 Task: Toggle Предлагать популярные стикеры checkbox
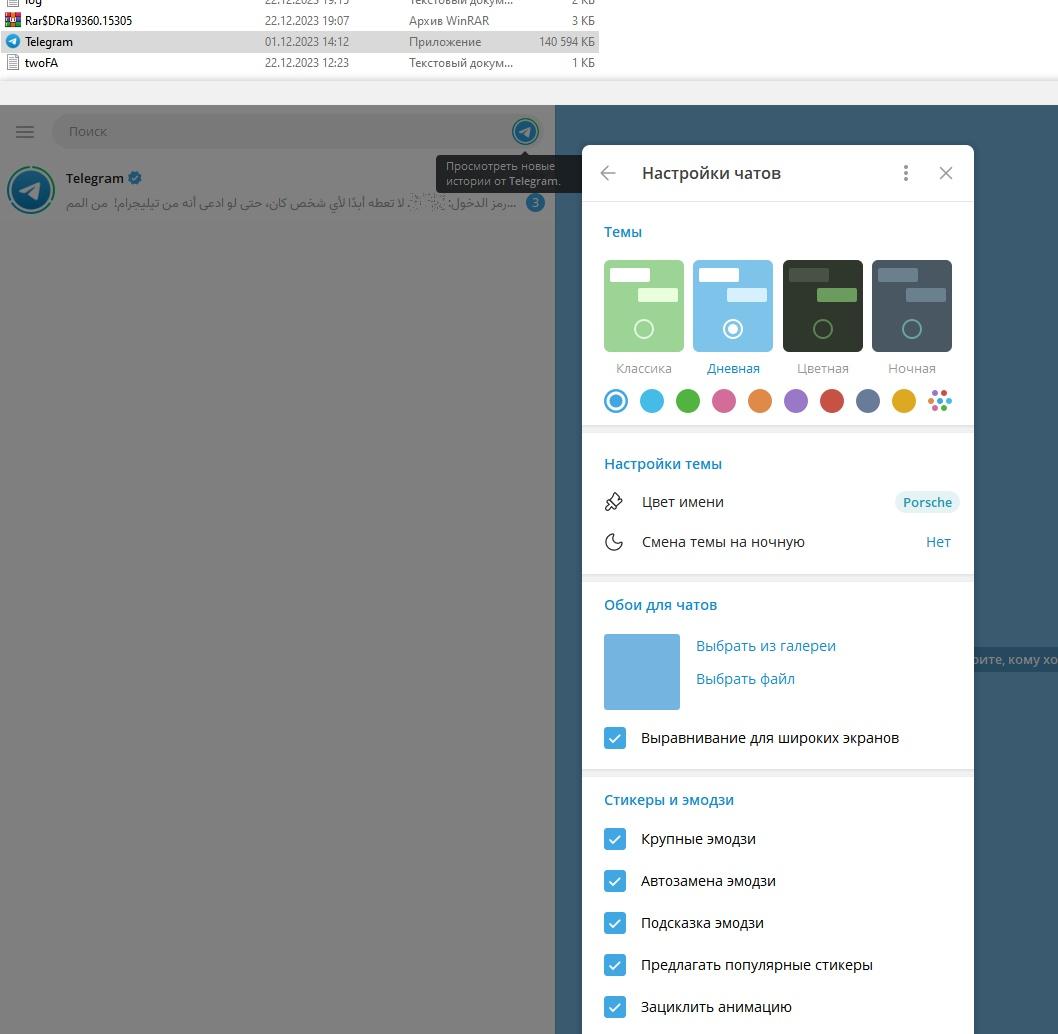pos(615,964)
